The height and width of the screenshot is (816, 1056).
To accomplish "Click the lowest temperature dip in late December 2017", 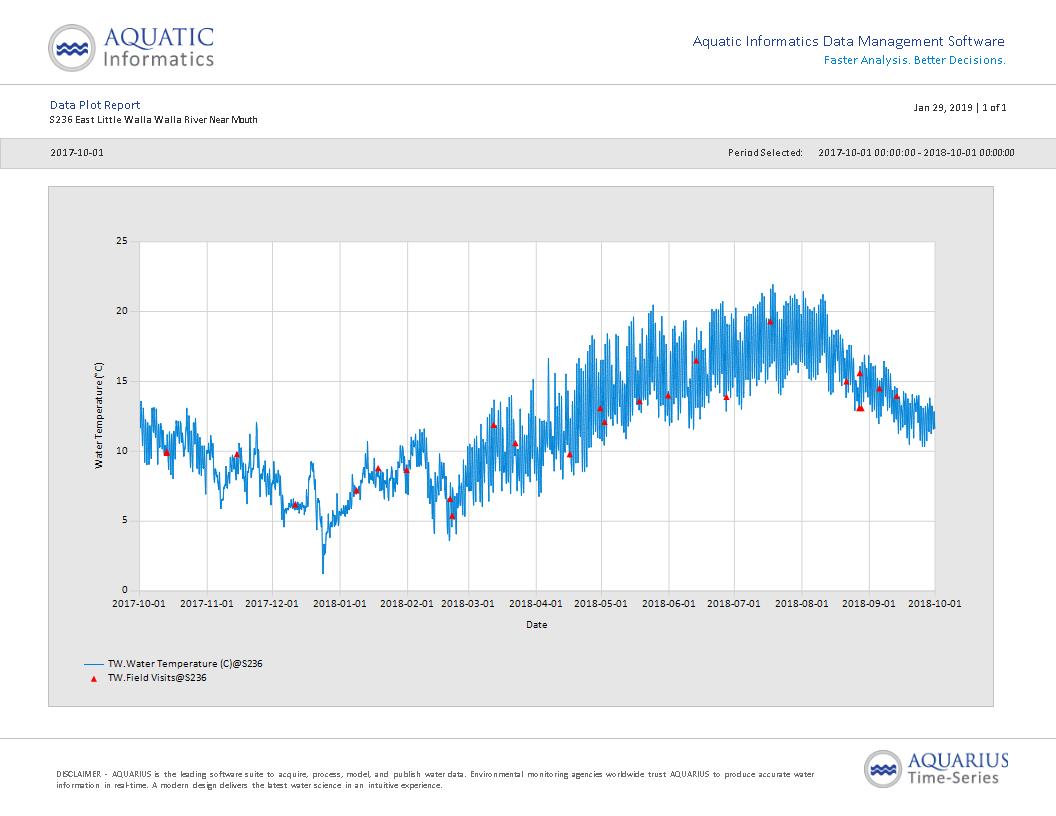I will pos(323,571).
